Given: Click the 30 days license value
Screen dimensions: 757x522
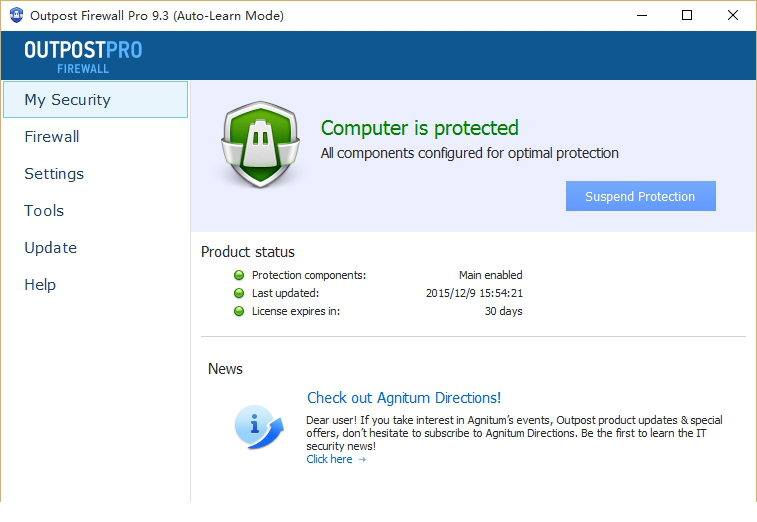Looking at the screenshot, I should [x=504, y=311].
